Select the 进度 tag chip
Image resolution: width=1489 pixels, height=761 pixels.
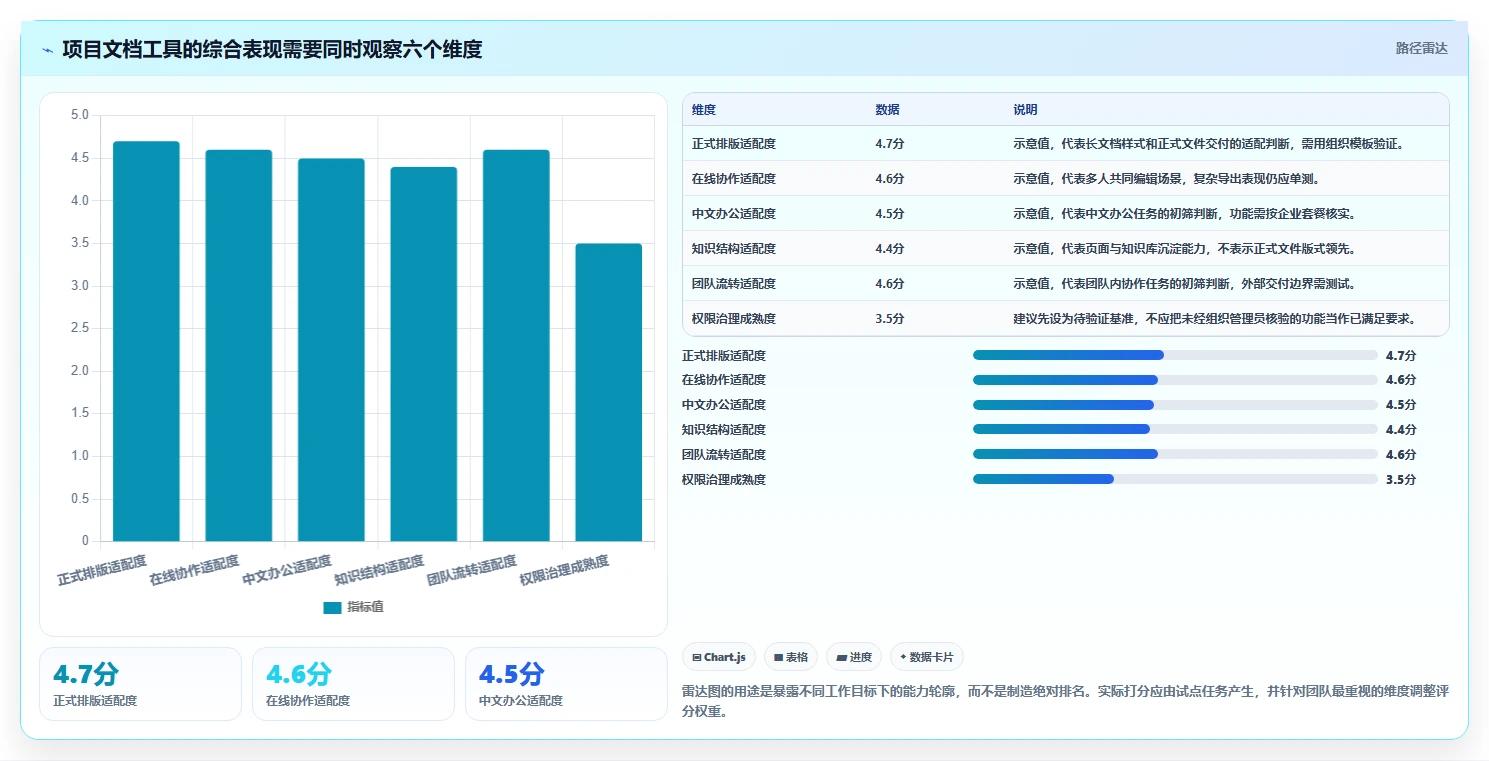[x=854, y=657]
